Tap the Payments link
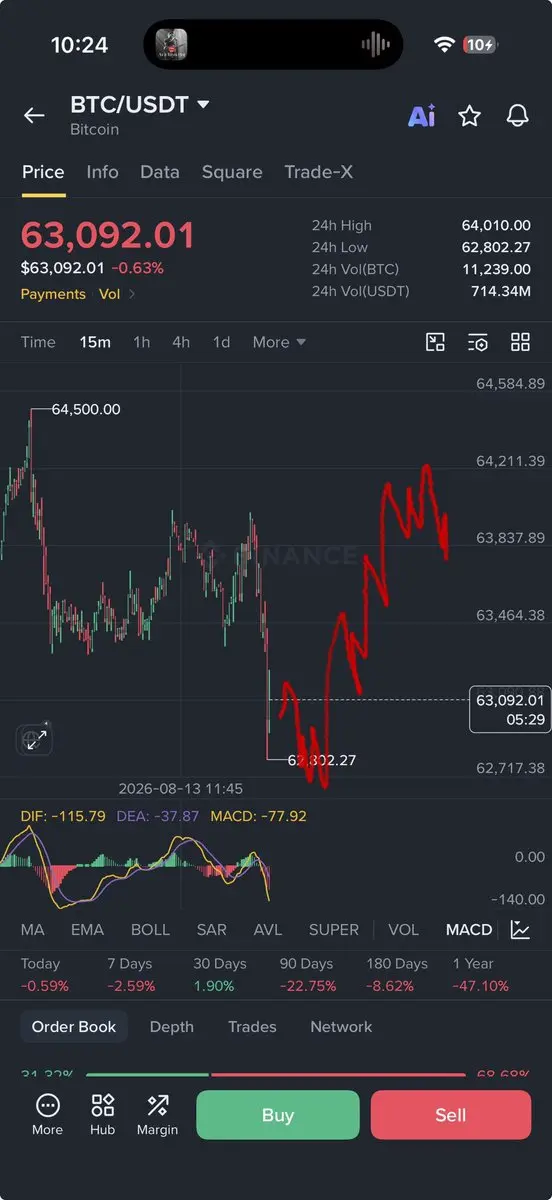 coord(53,294)
